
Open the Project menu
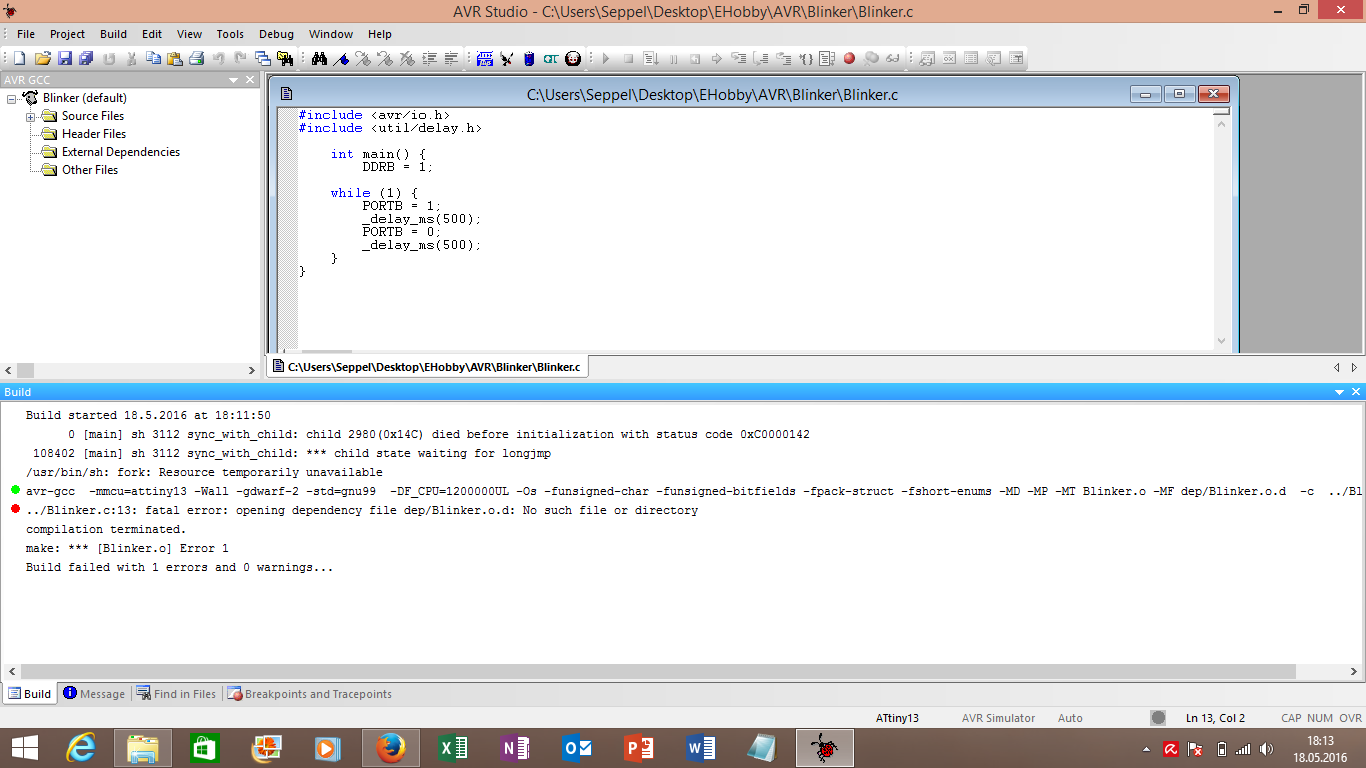(x=68, y=34)
